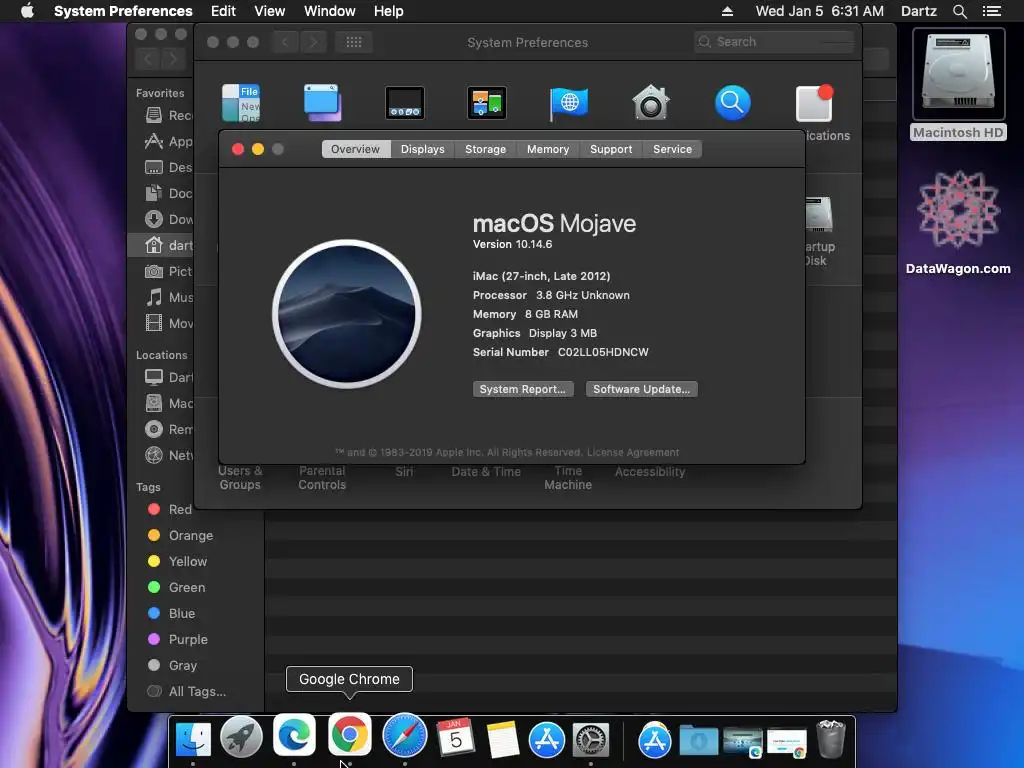Screen dimensions: 1024x768
Task: Restore minimized Chrome window from the Dock
Action: pyautogui.click(x=787, y=743)
